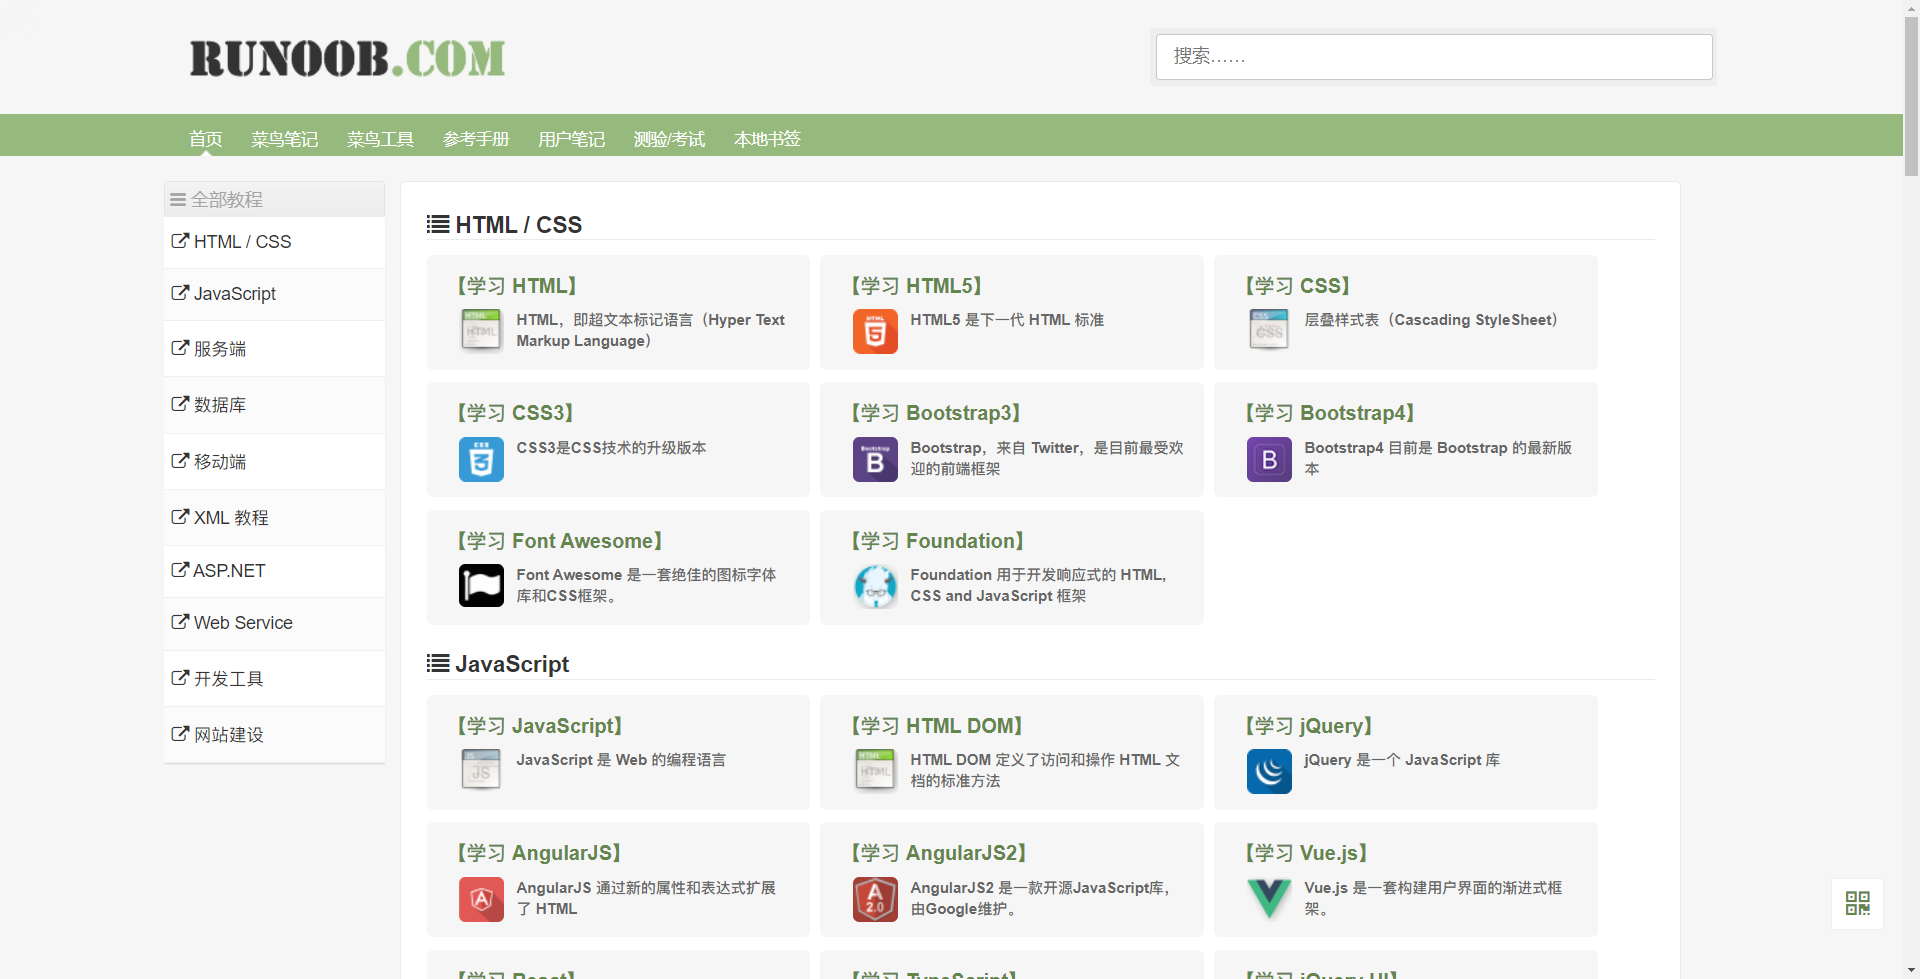Click the Foundation yeti icon
The width and height of the screenshot is (1920, 979).
click(x=875, y=586)
